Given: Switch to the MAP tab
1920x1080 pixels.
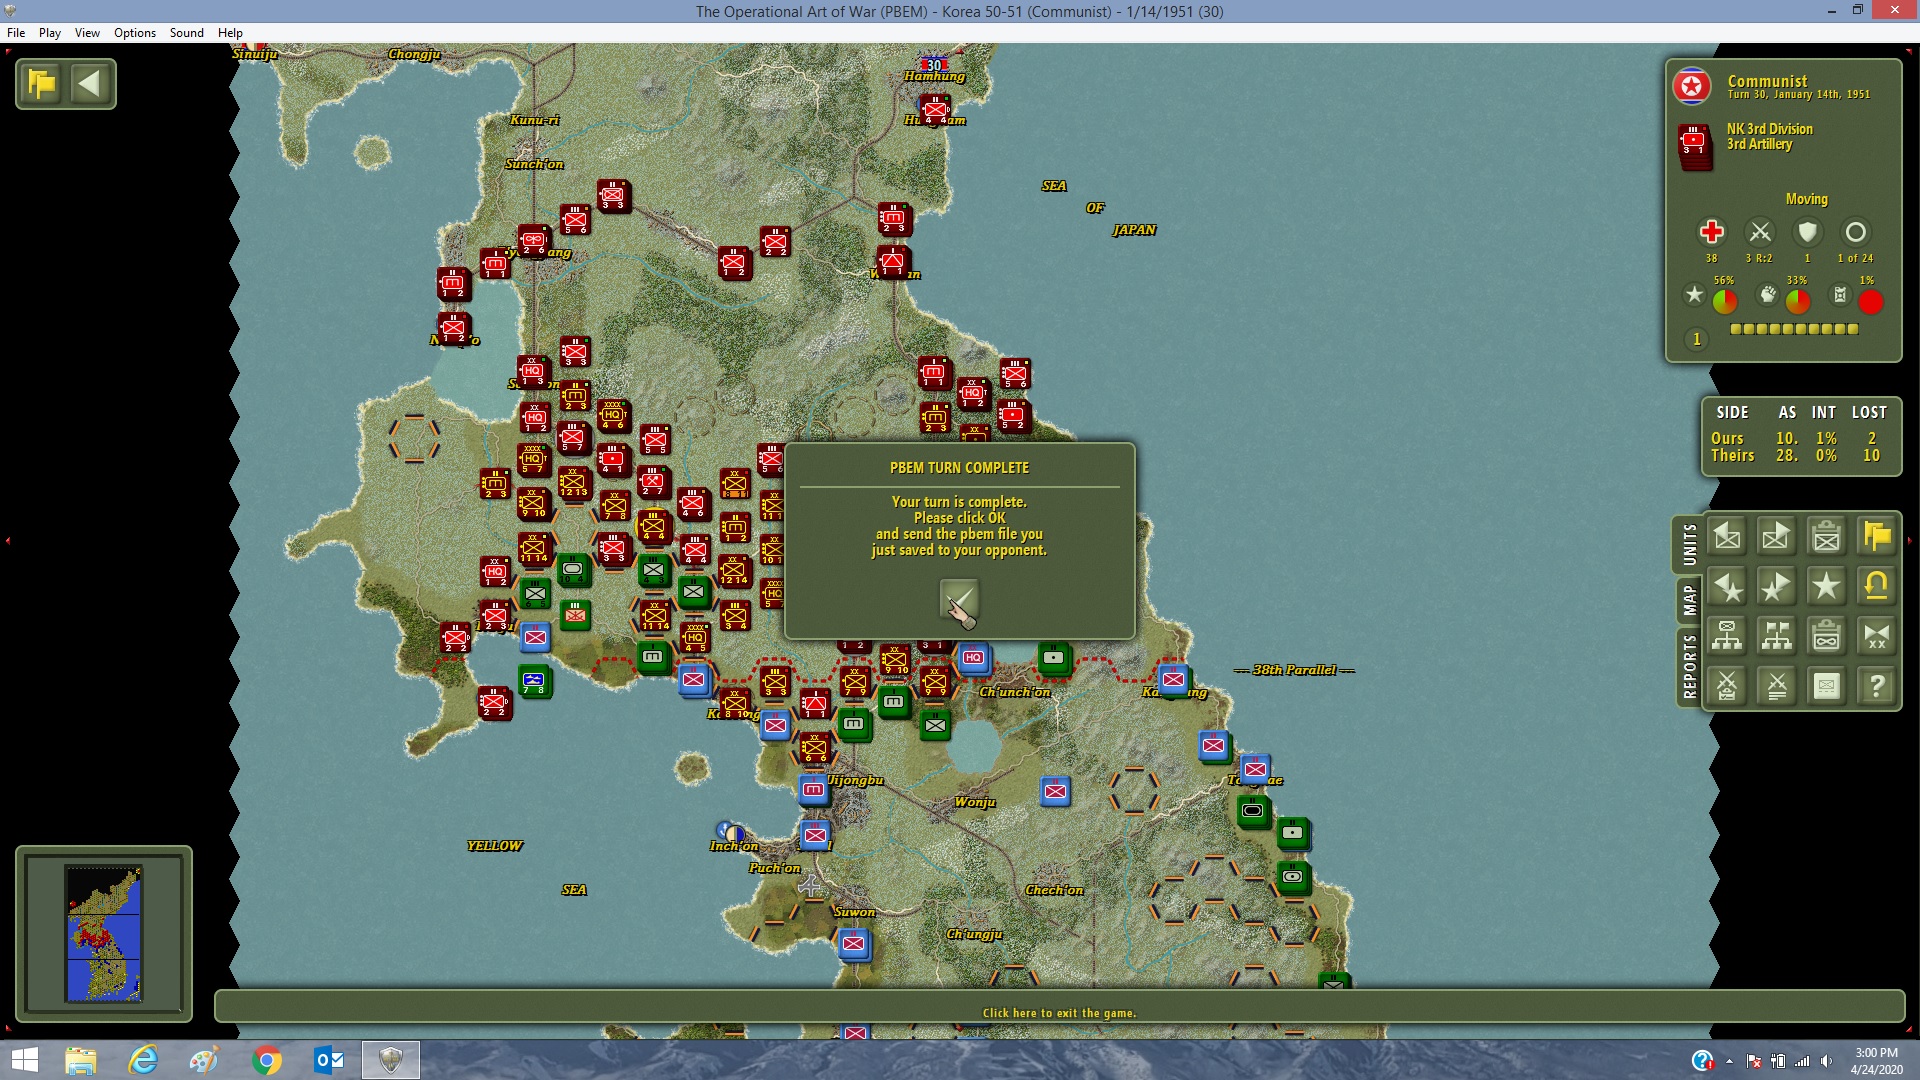Looking at the screenshot, I should [1689, 600].
